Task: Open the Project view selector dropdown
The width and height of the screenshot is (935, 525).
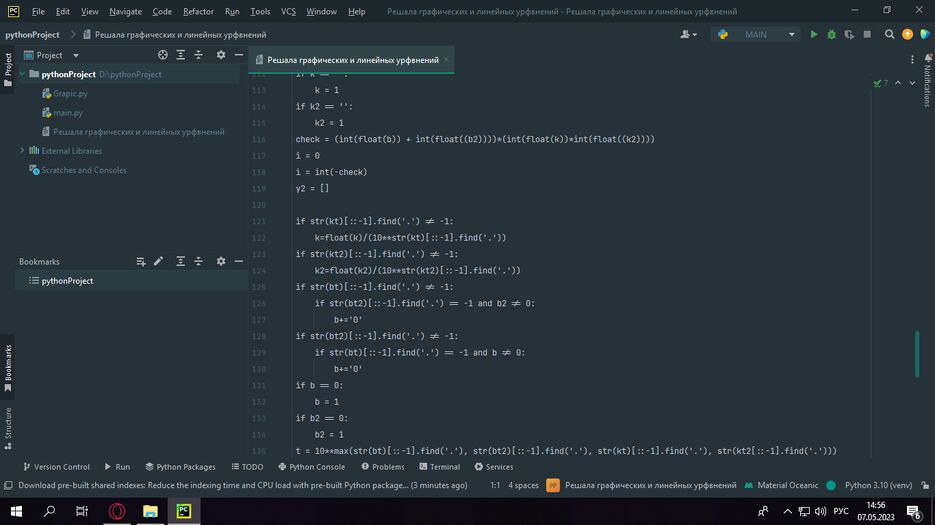Action: pyautogui.click(x=49, y=55)
